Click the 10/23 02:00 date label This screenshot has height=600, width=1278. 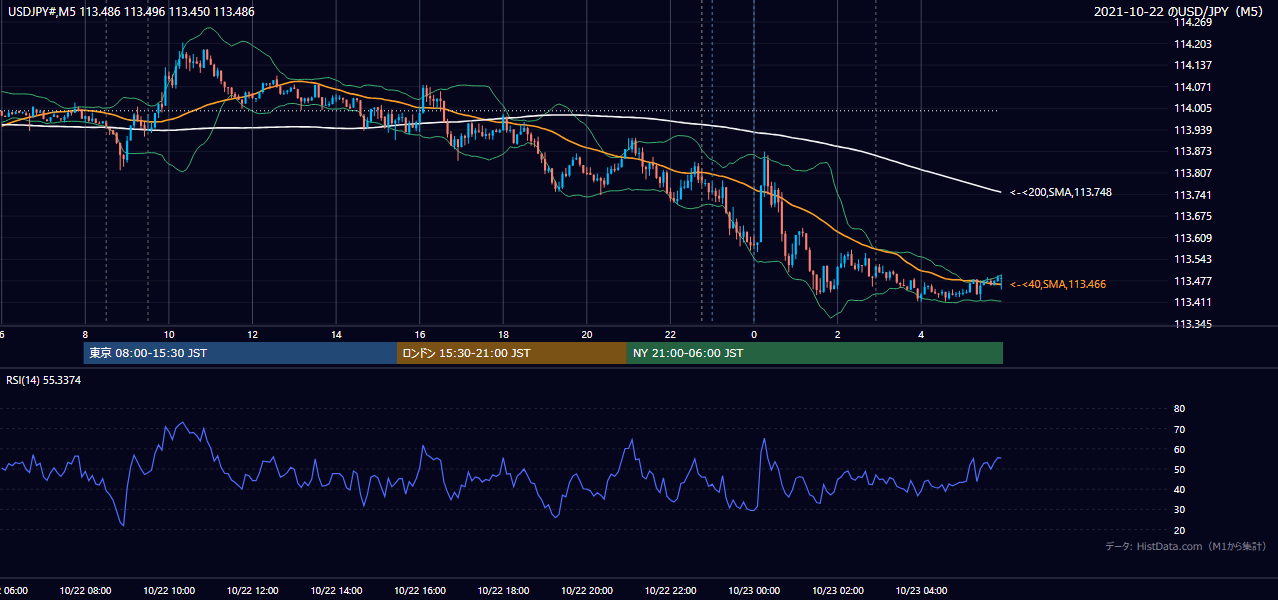(x=837, y=591)
